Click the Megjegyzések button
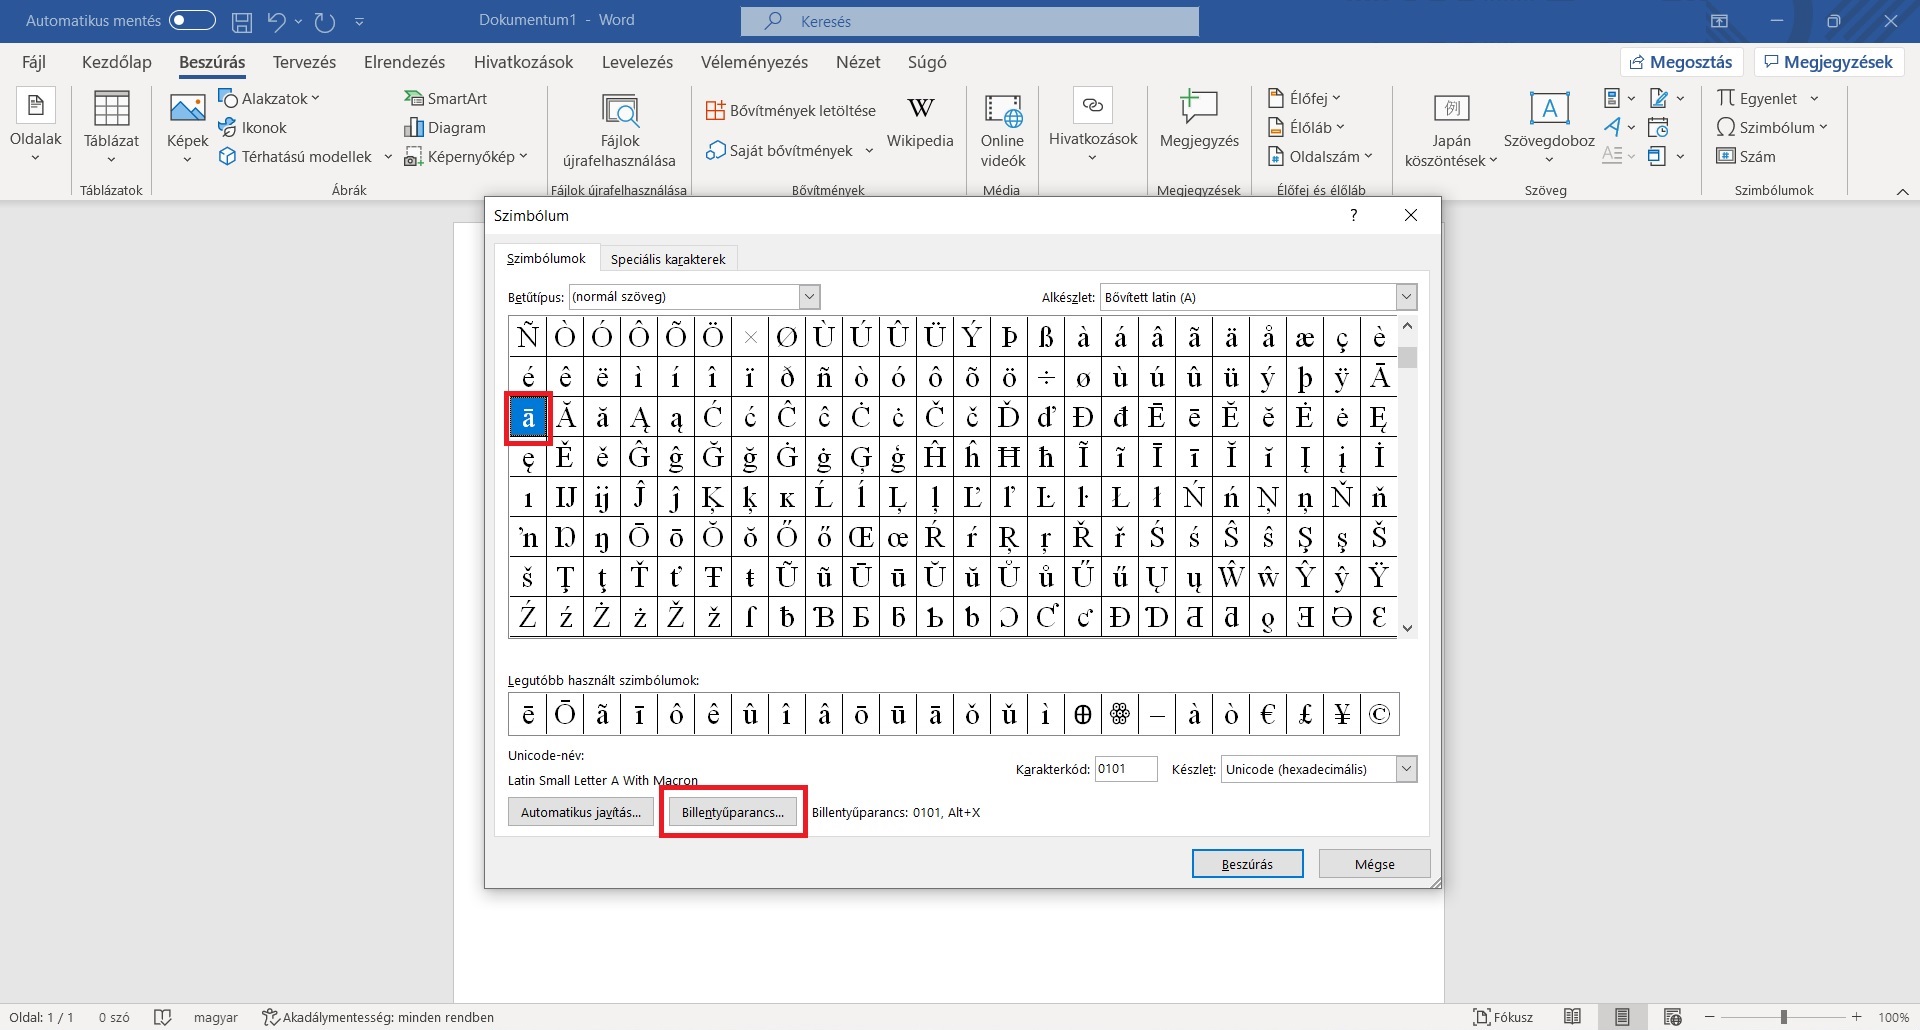Image resolution: width=1920 pixels, height=1030 pixels. pyautogui.click(x=1829, y=62)
